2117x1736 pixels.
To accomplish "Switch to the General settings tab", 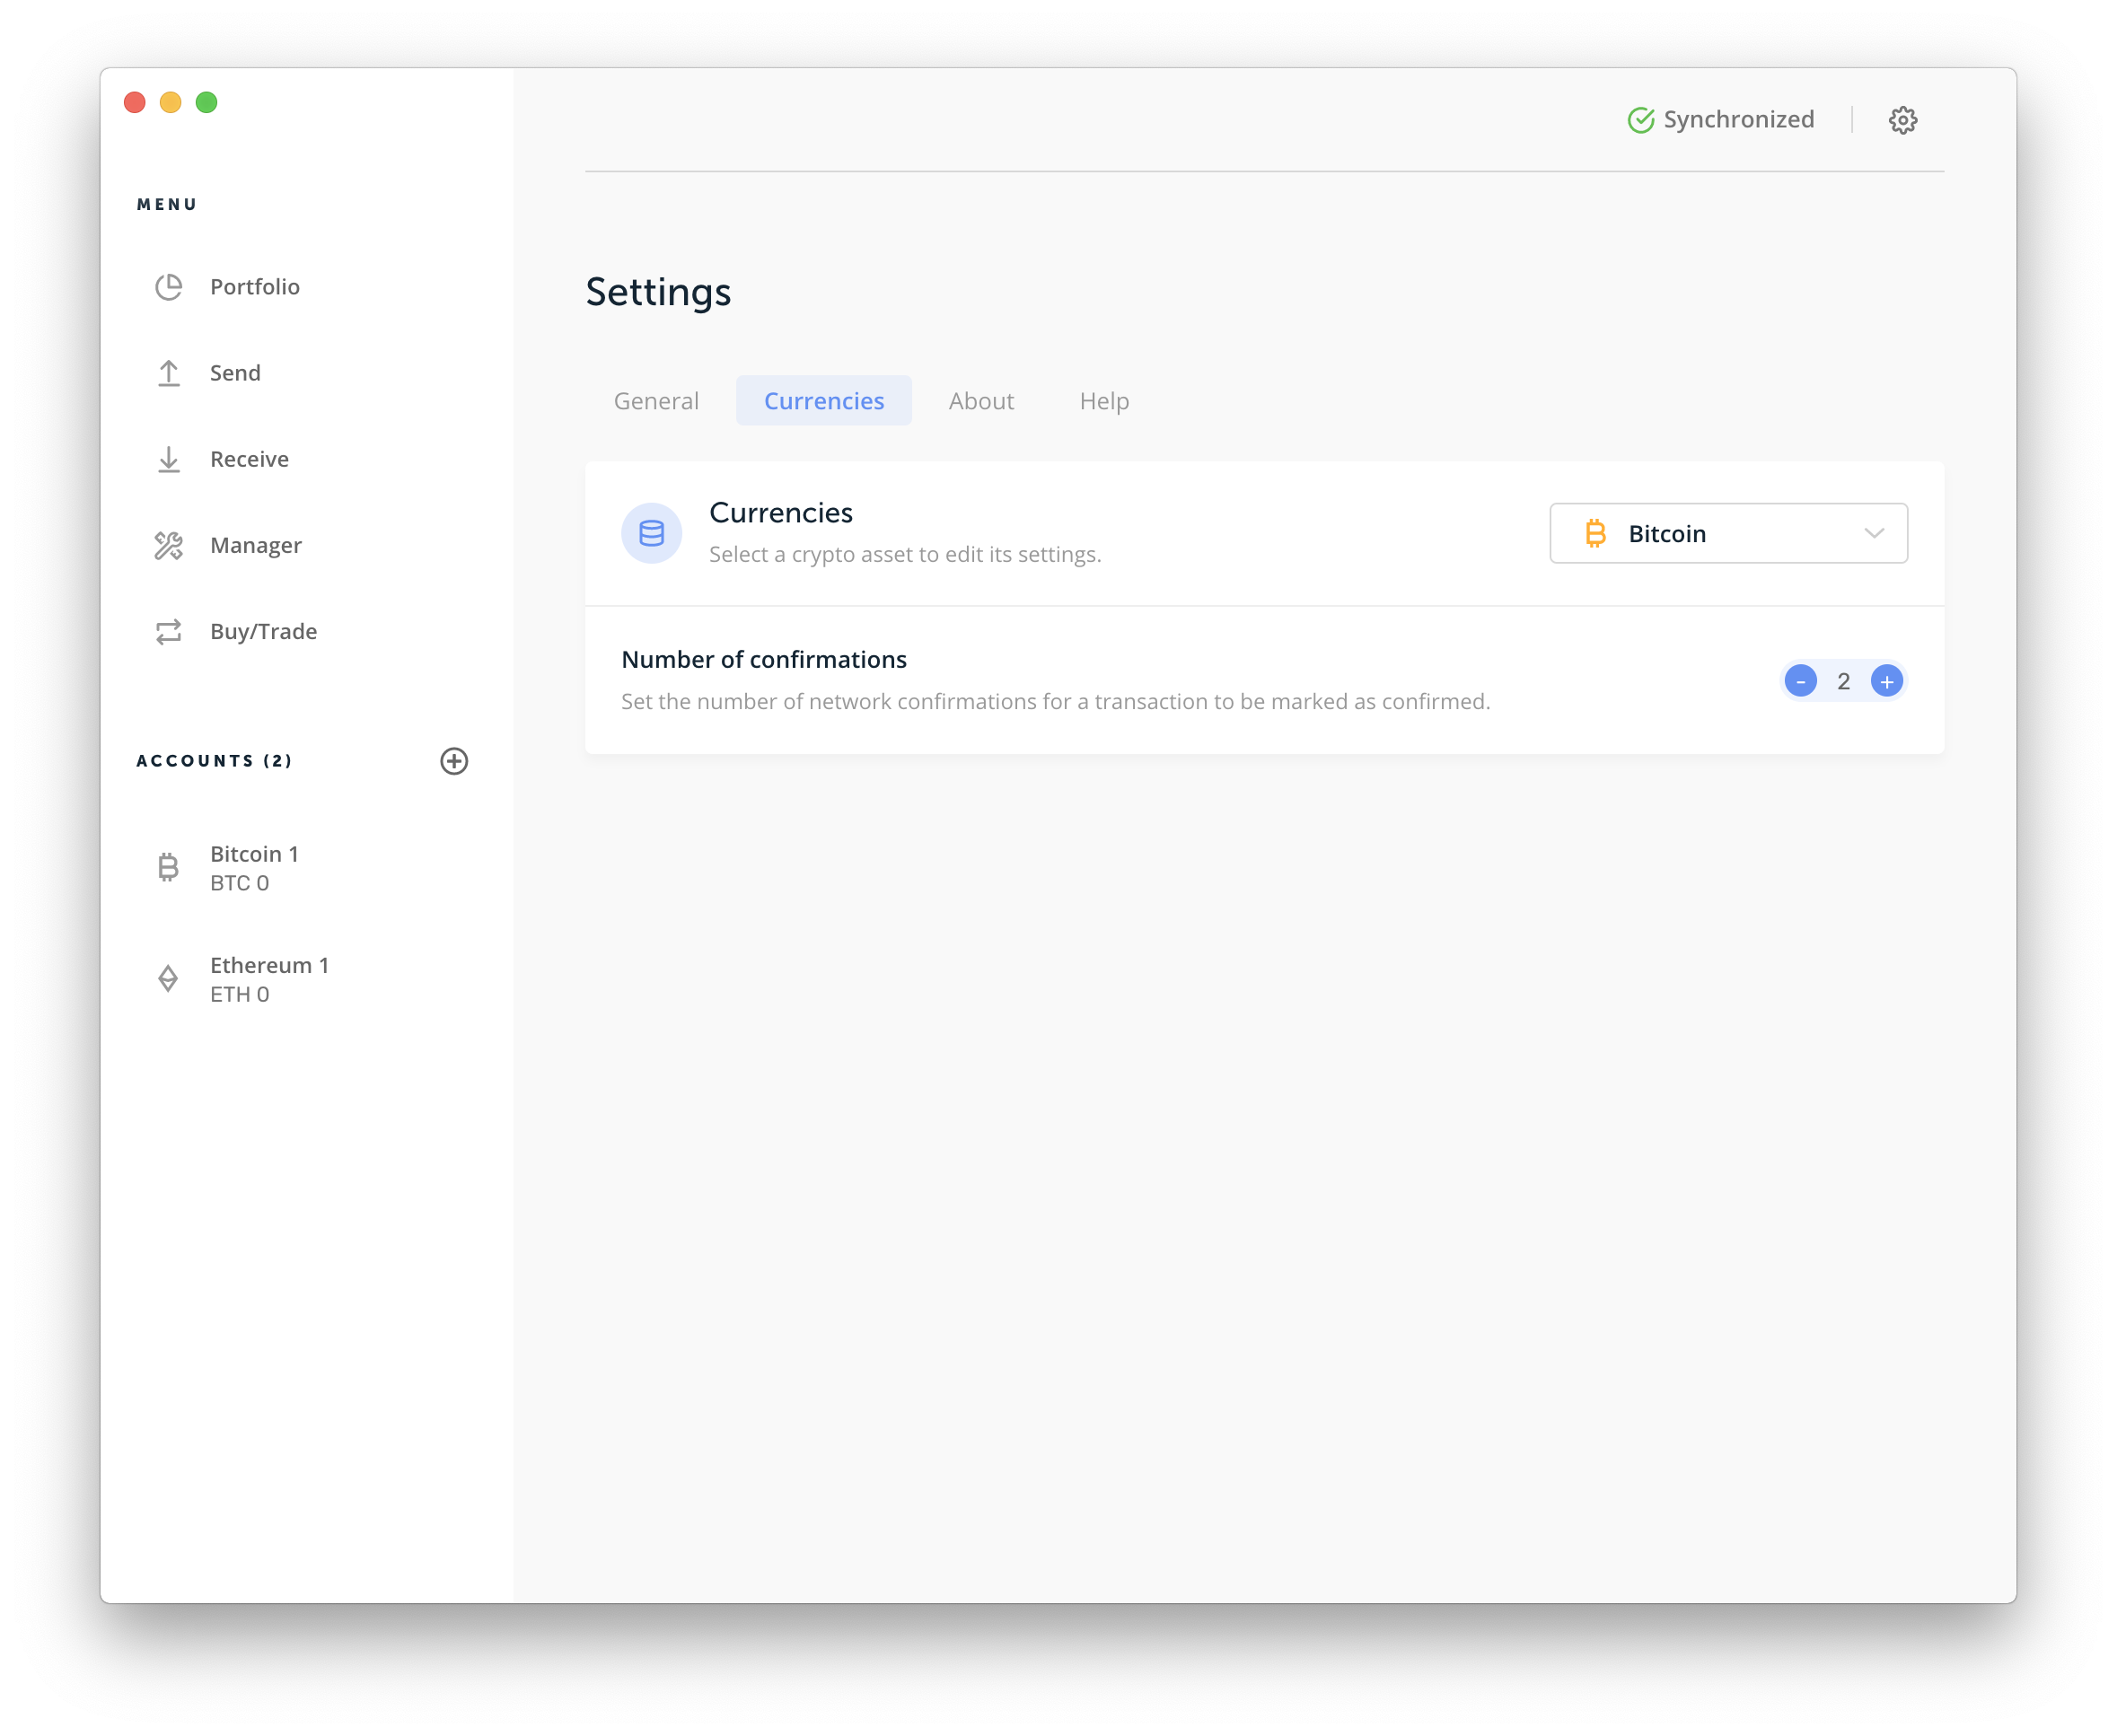I will tap(656, 401).
